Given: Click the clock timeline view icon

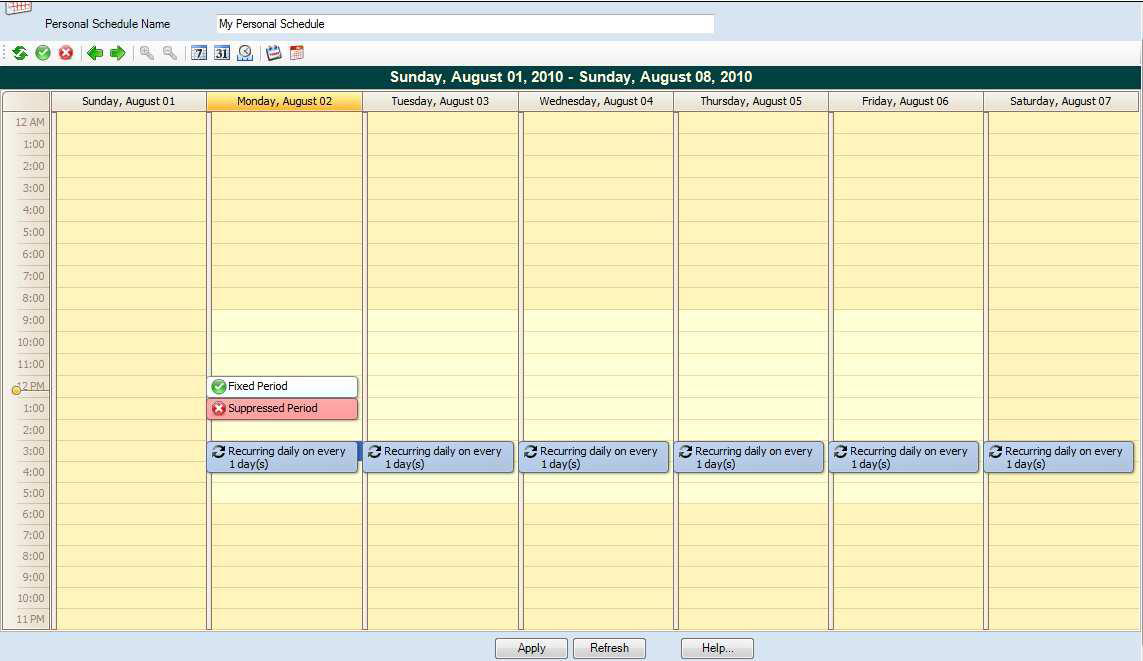Looking at the screenshot, I should (245, 53).
